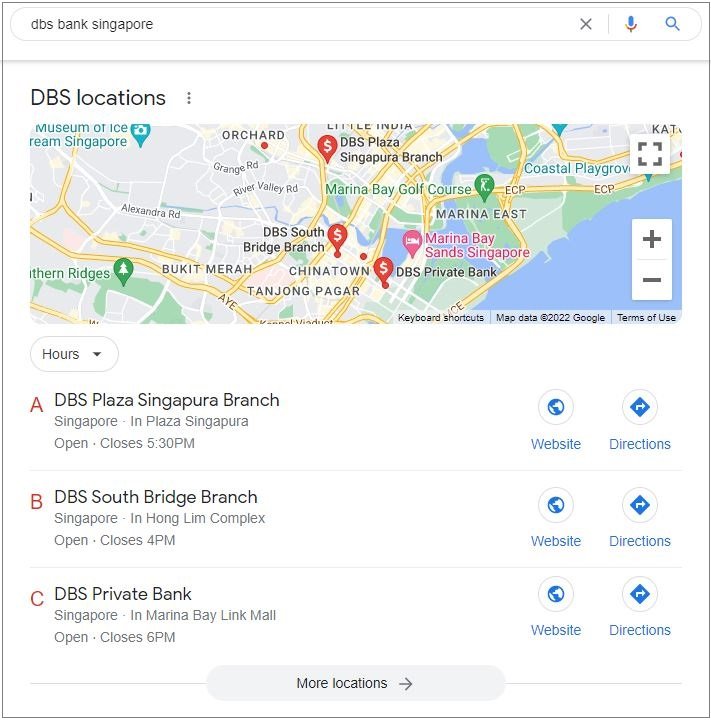Open Directions icon for DBS South Bridge Branch
This screenshot has width=711, height=721.
(639, 505)
